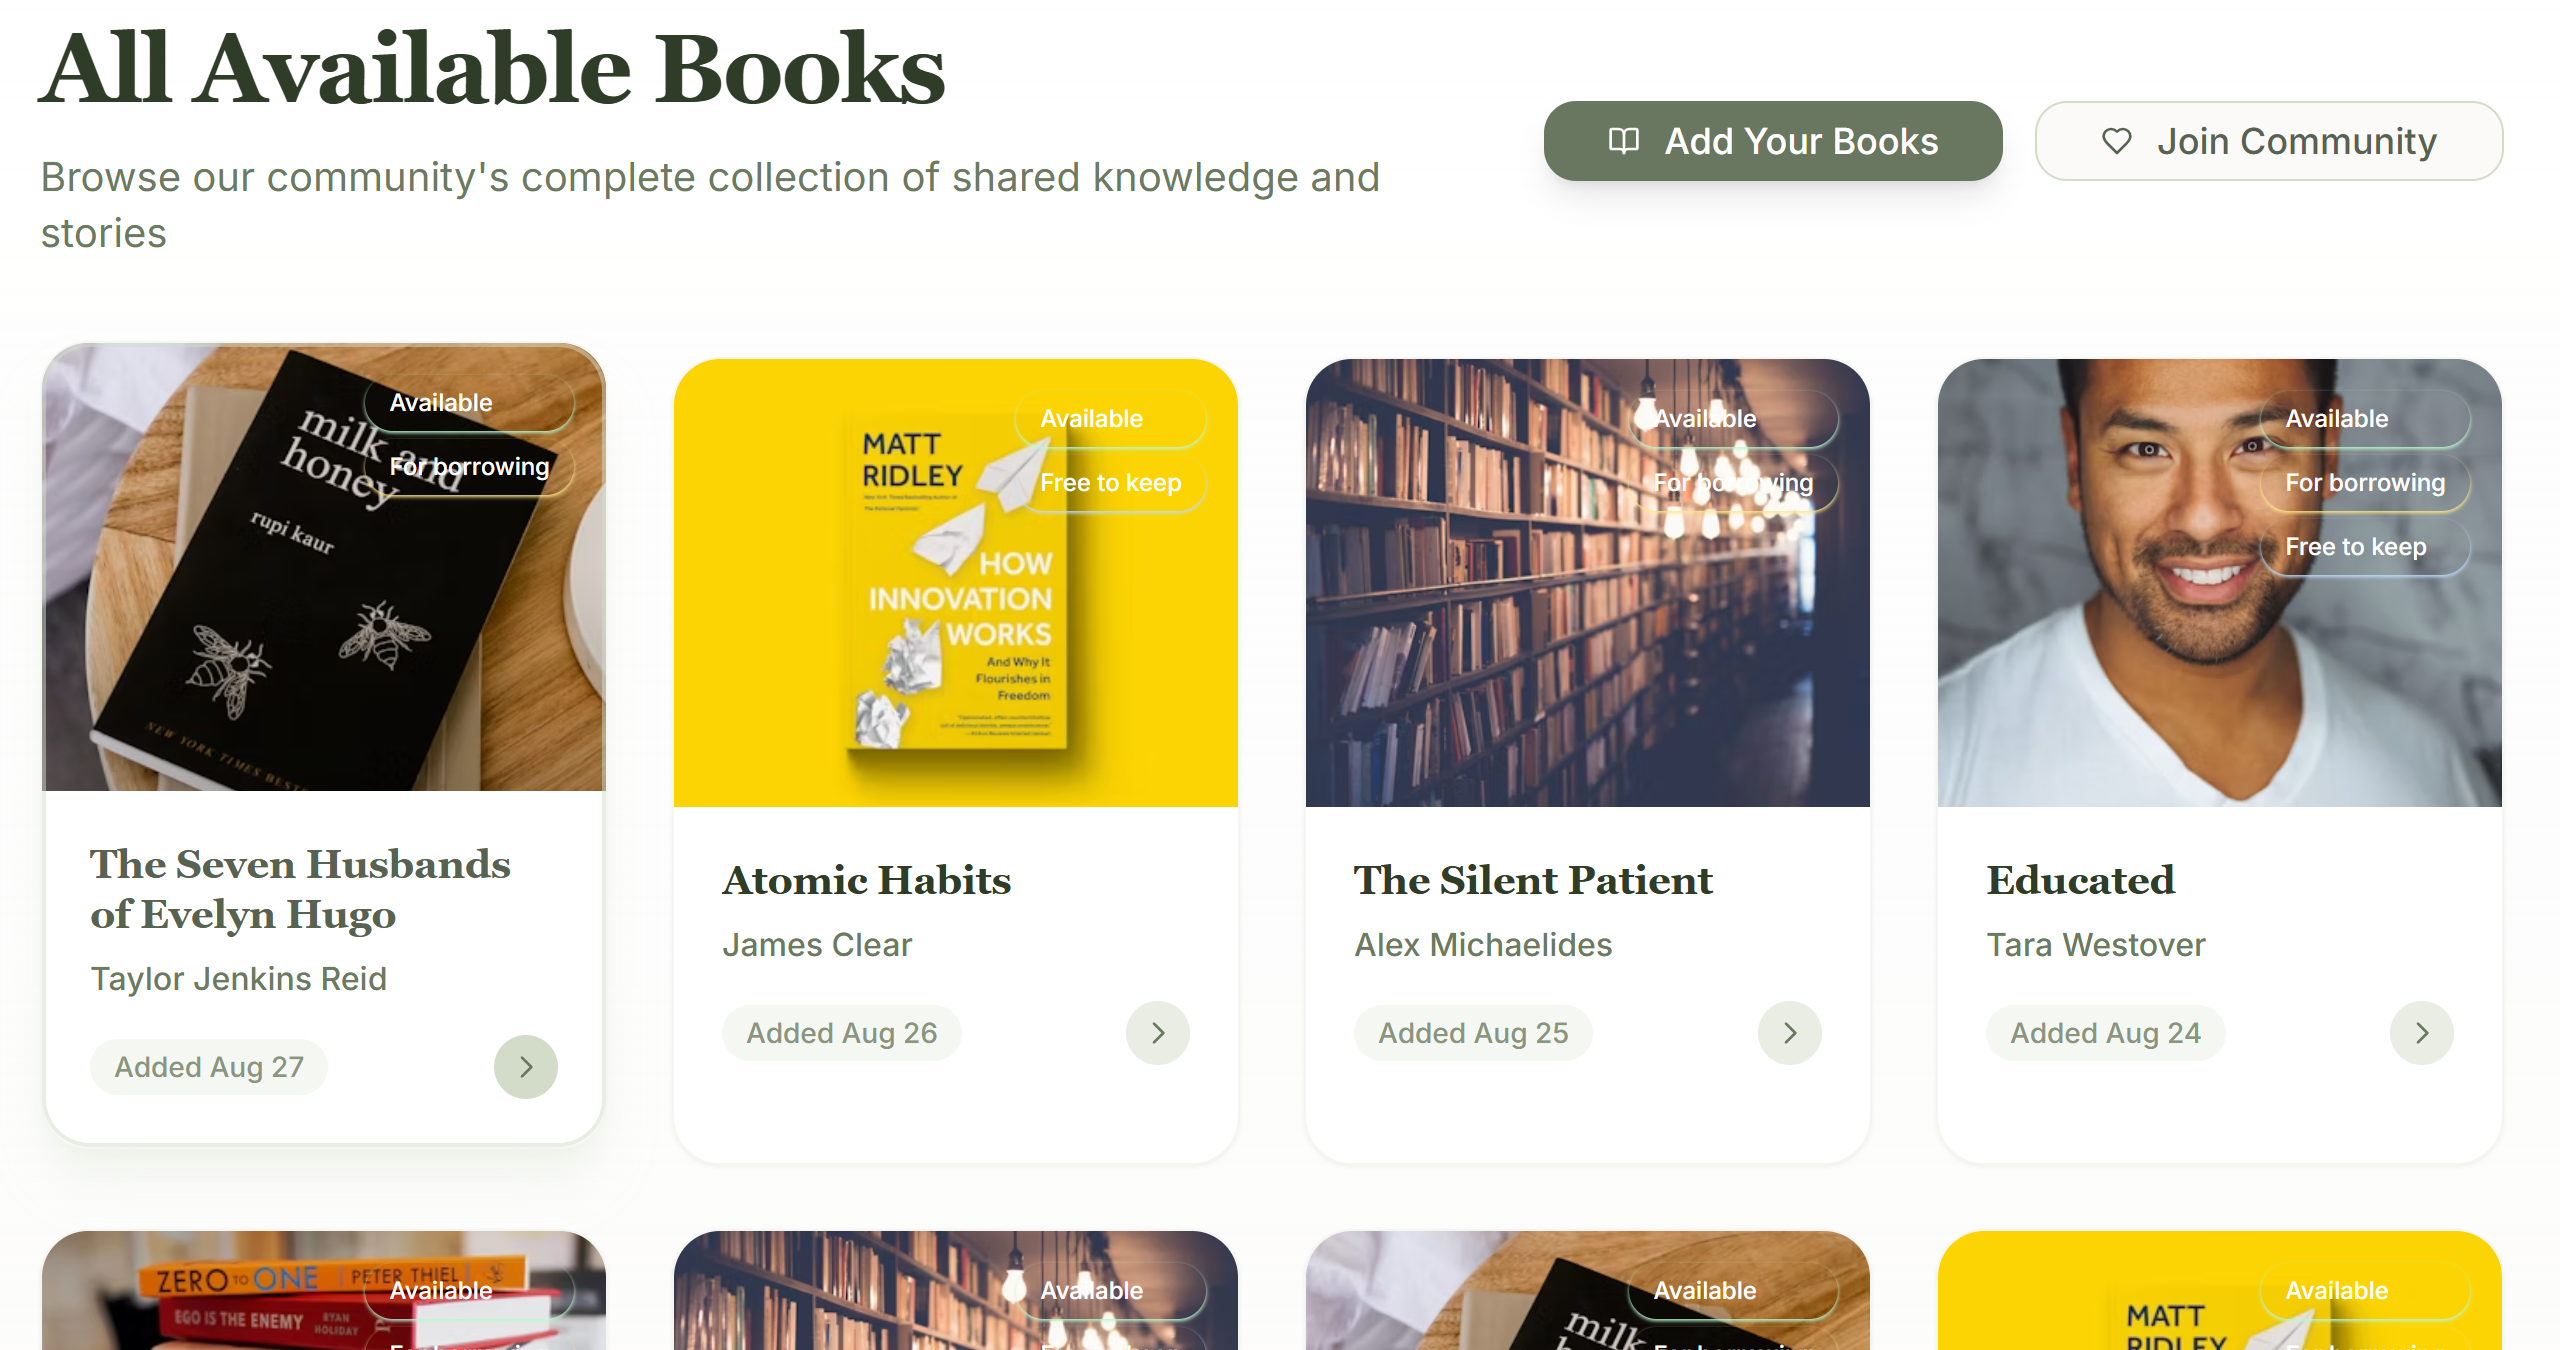Click the Free to keep badge on Atomic Habits
The image size is (2560, 1350).
point(1110,483)
